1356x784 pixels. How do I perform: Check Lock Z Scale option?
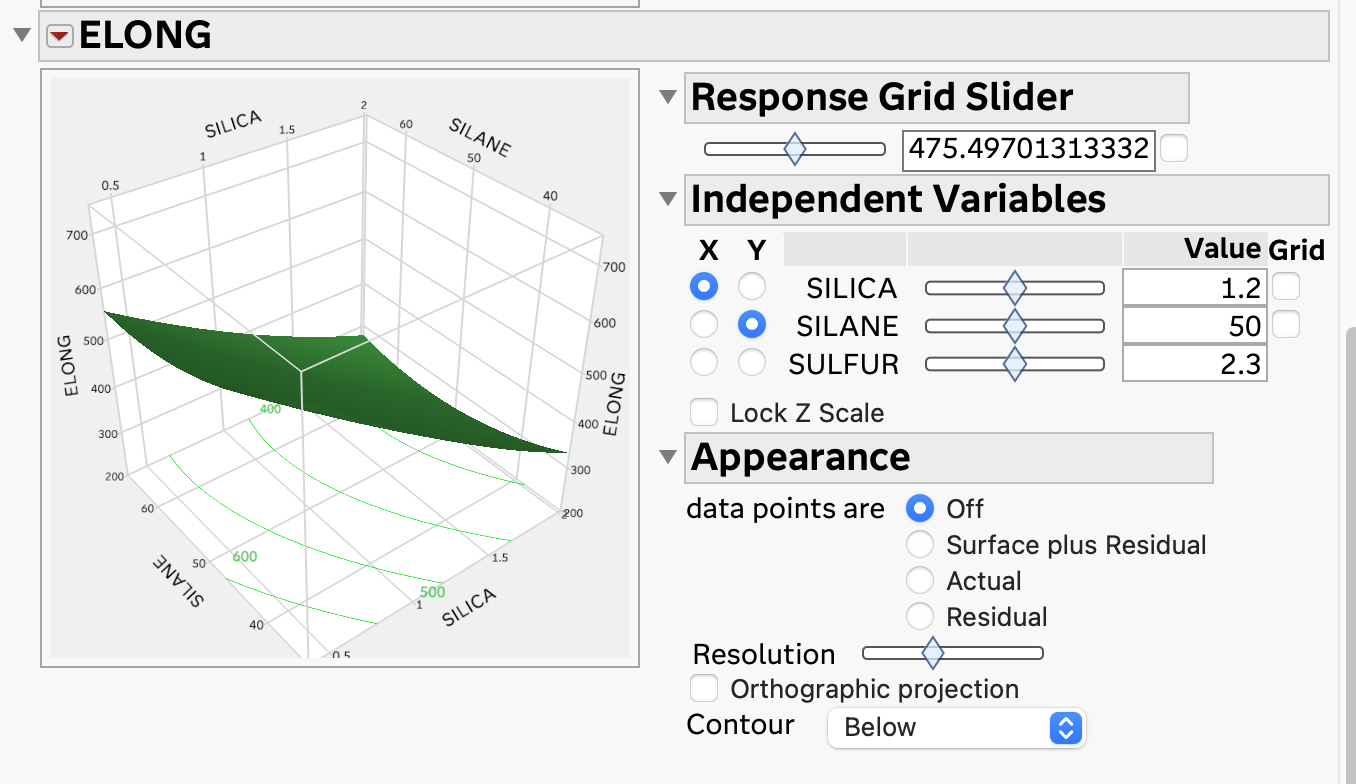click(x=704, y=412)
